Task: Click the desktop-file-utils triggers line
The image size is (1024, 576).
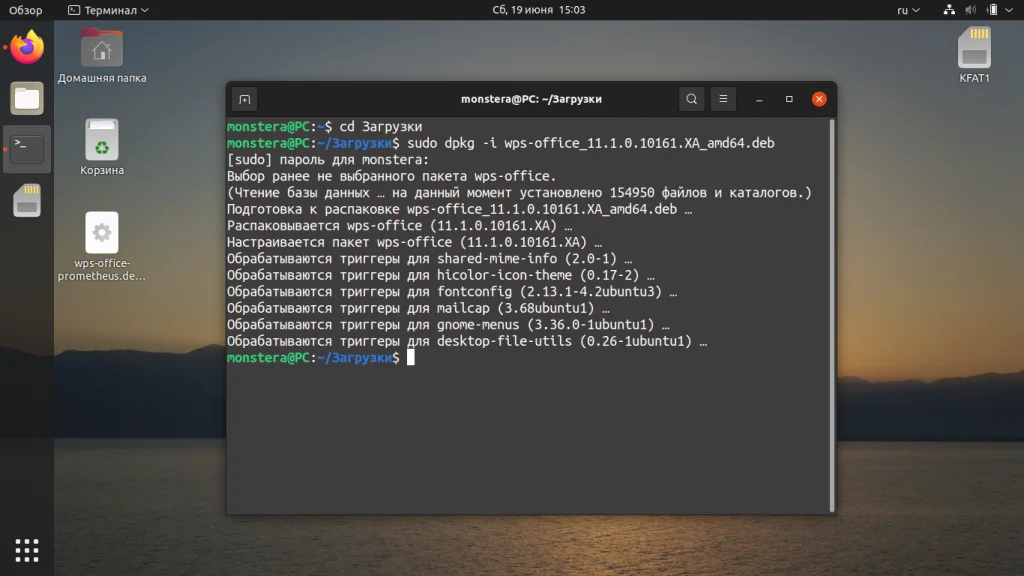Action: click(x=467, y=341)
